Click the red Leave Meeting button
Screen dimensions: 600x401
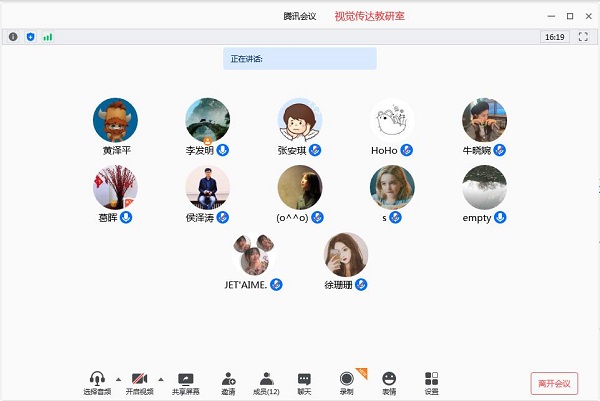(x=554, y=384)
